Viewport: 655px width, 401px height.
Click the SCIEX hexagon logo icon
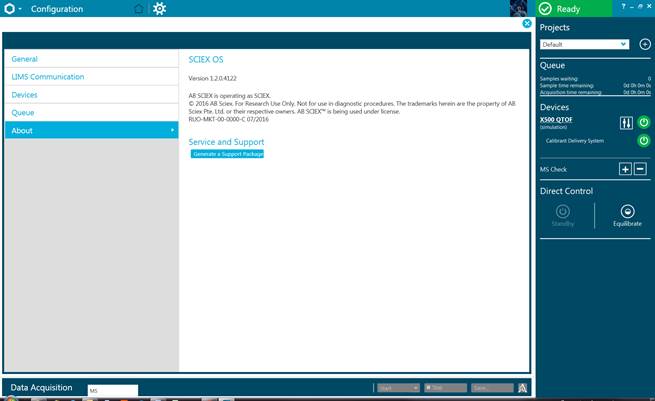(x=9, y=8)
